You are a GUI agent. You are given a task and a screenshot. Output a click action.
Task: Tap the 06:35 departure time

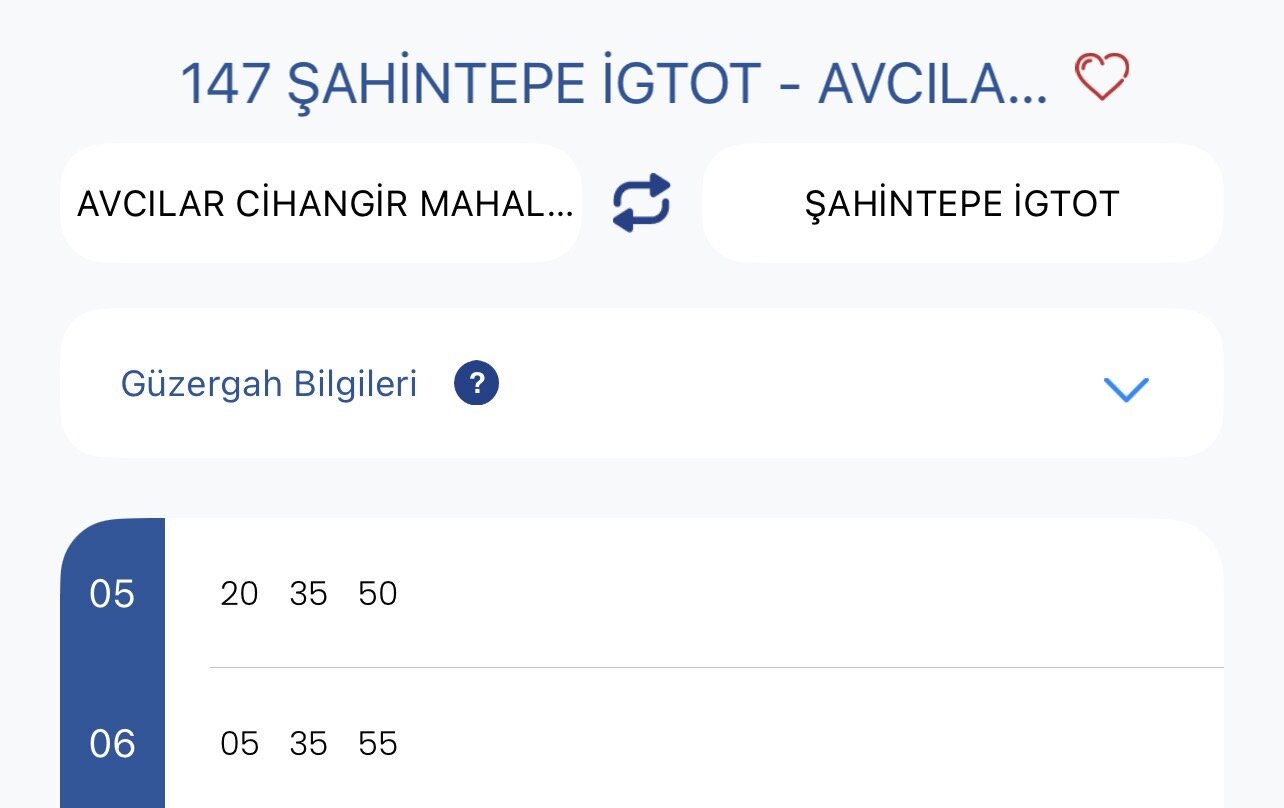(308, 744)
